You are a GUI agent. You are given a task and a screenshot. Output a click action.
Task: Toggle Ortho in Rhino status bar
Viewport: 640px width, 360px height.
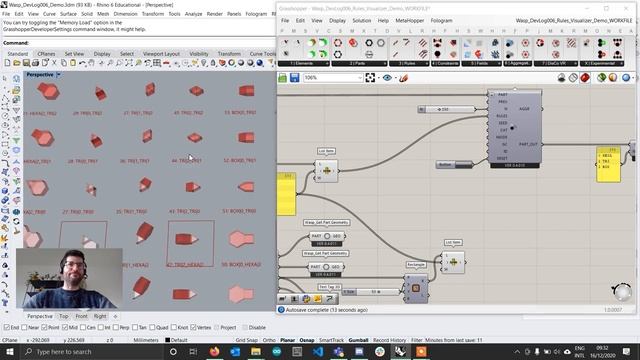(269, 340)
